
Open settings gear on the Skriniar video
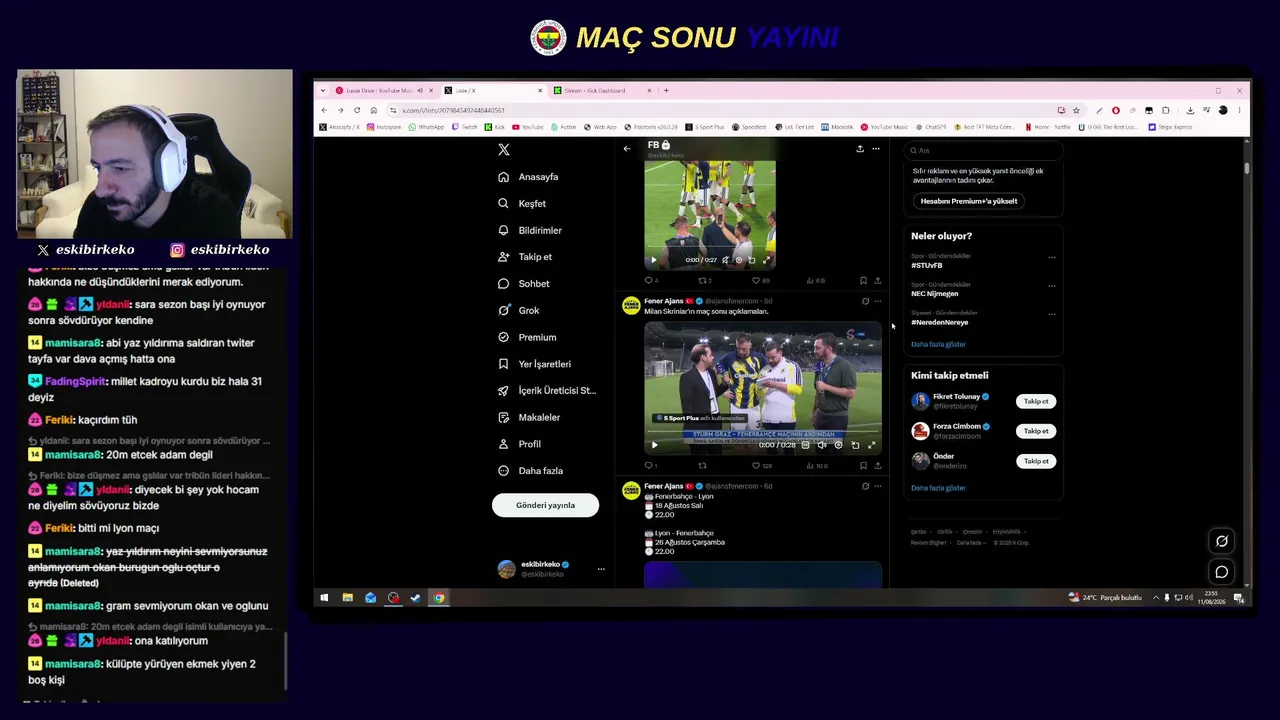click(838, 445)
